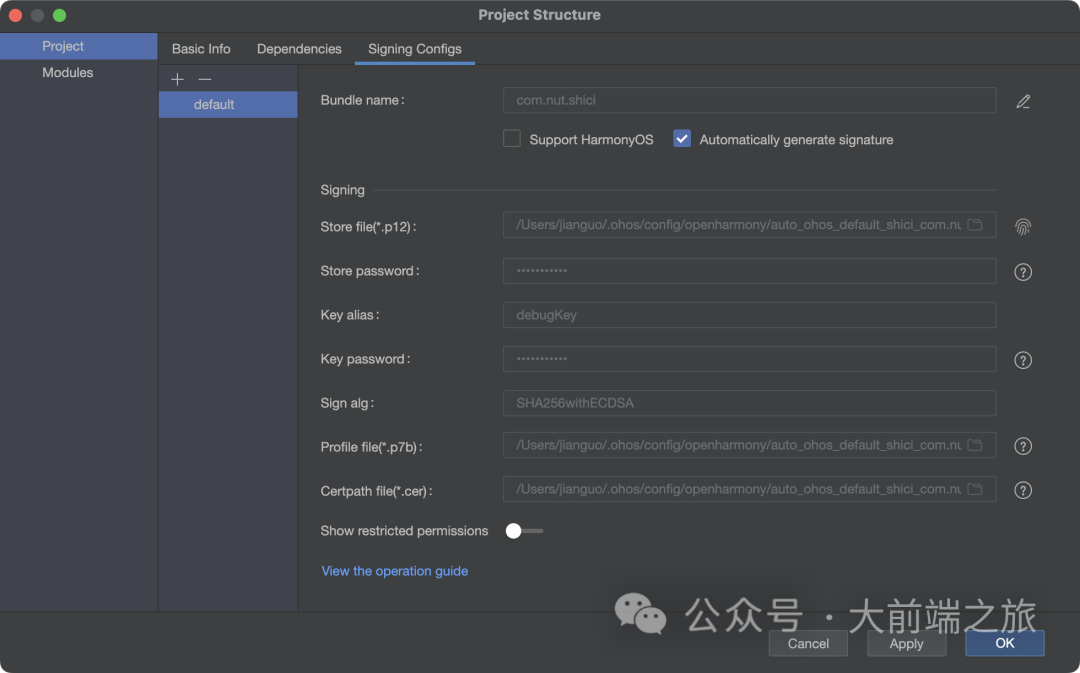Open the Dependencies tab
Screen dimensions: 1080x673
pos(299,49)
